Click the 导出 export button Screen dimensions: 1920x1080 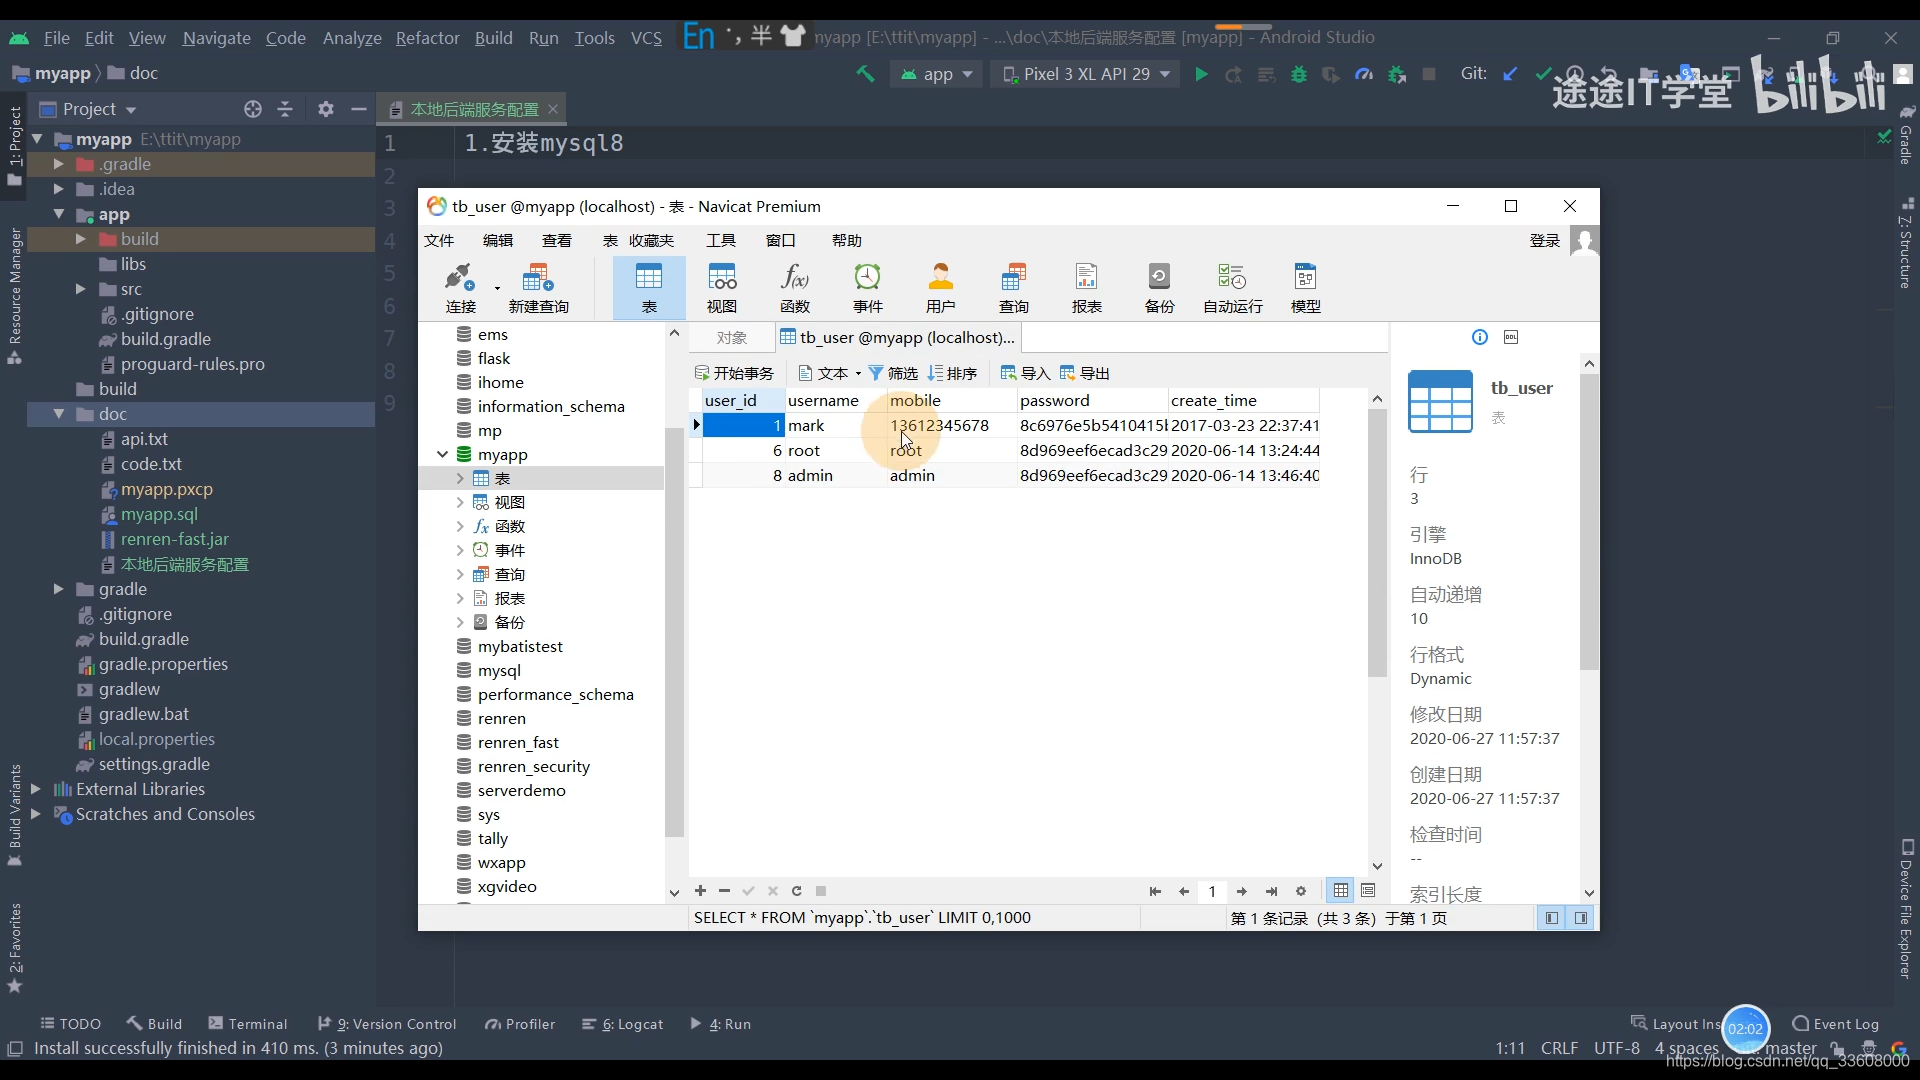pos(1085,373)
